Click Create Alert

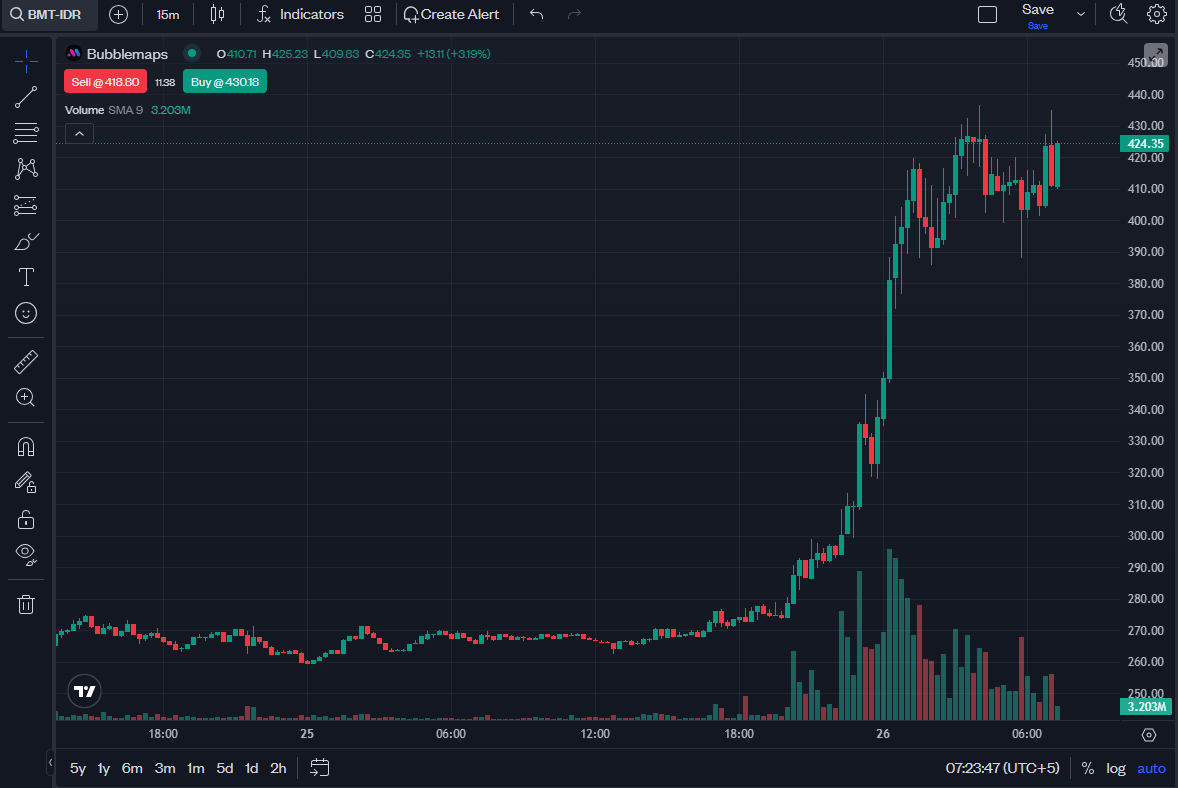click(x=452, y=14)
